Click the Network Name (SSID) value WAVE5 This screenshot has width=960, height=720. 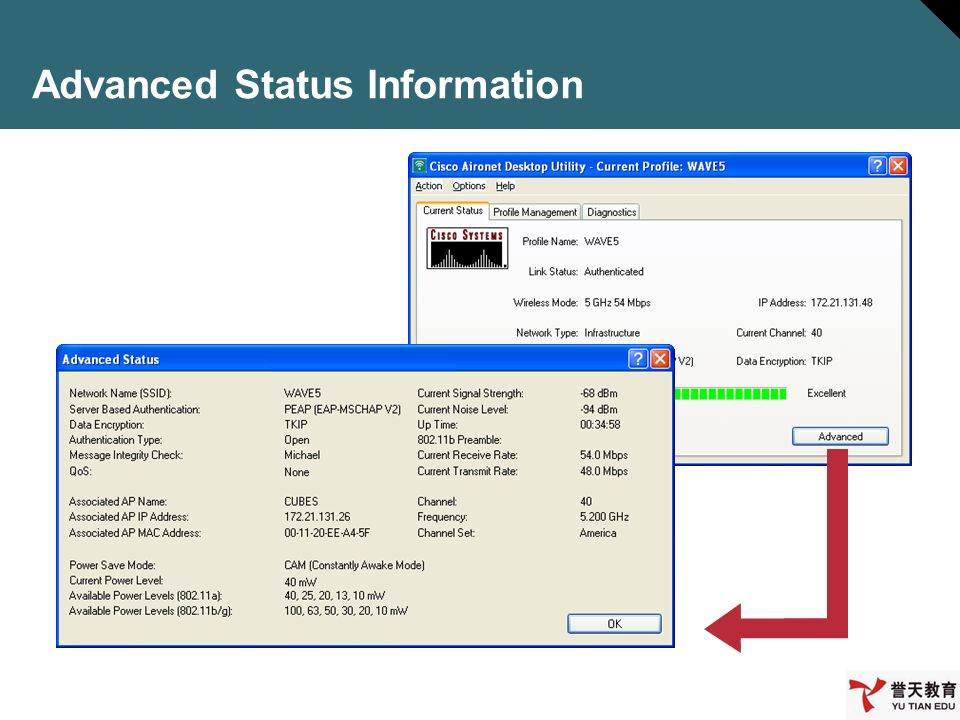click(302, 393)
